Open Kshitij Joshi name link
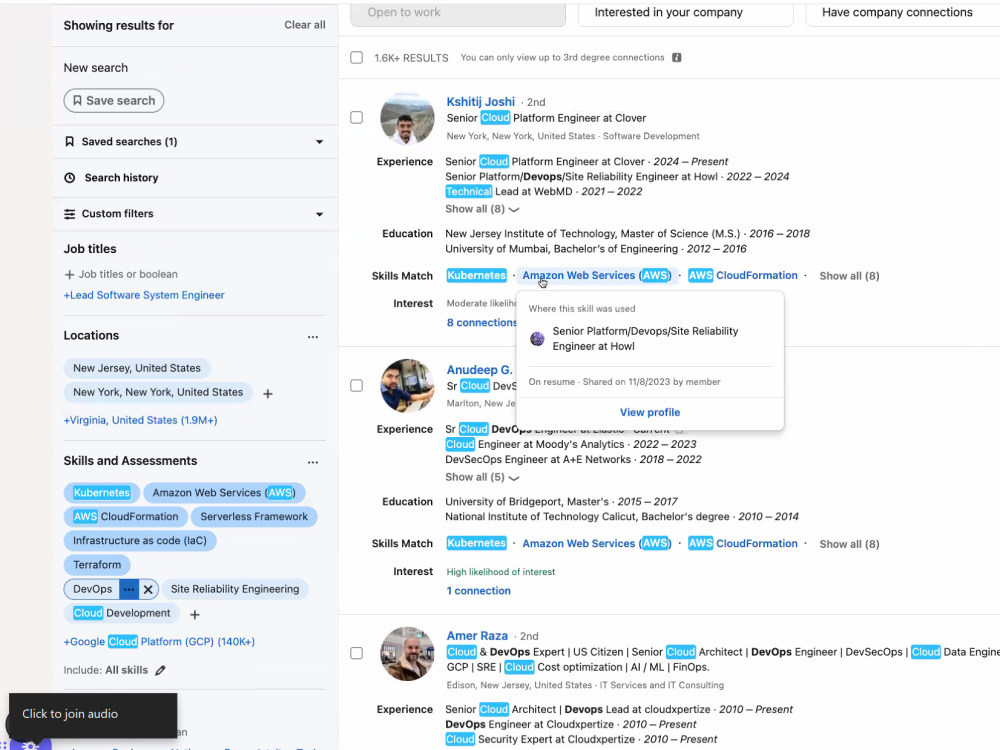 pos(480,102)
